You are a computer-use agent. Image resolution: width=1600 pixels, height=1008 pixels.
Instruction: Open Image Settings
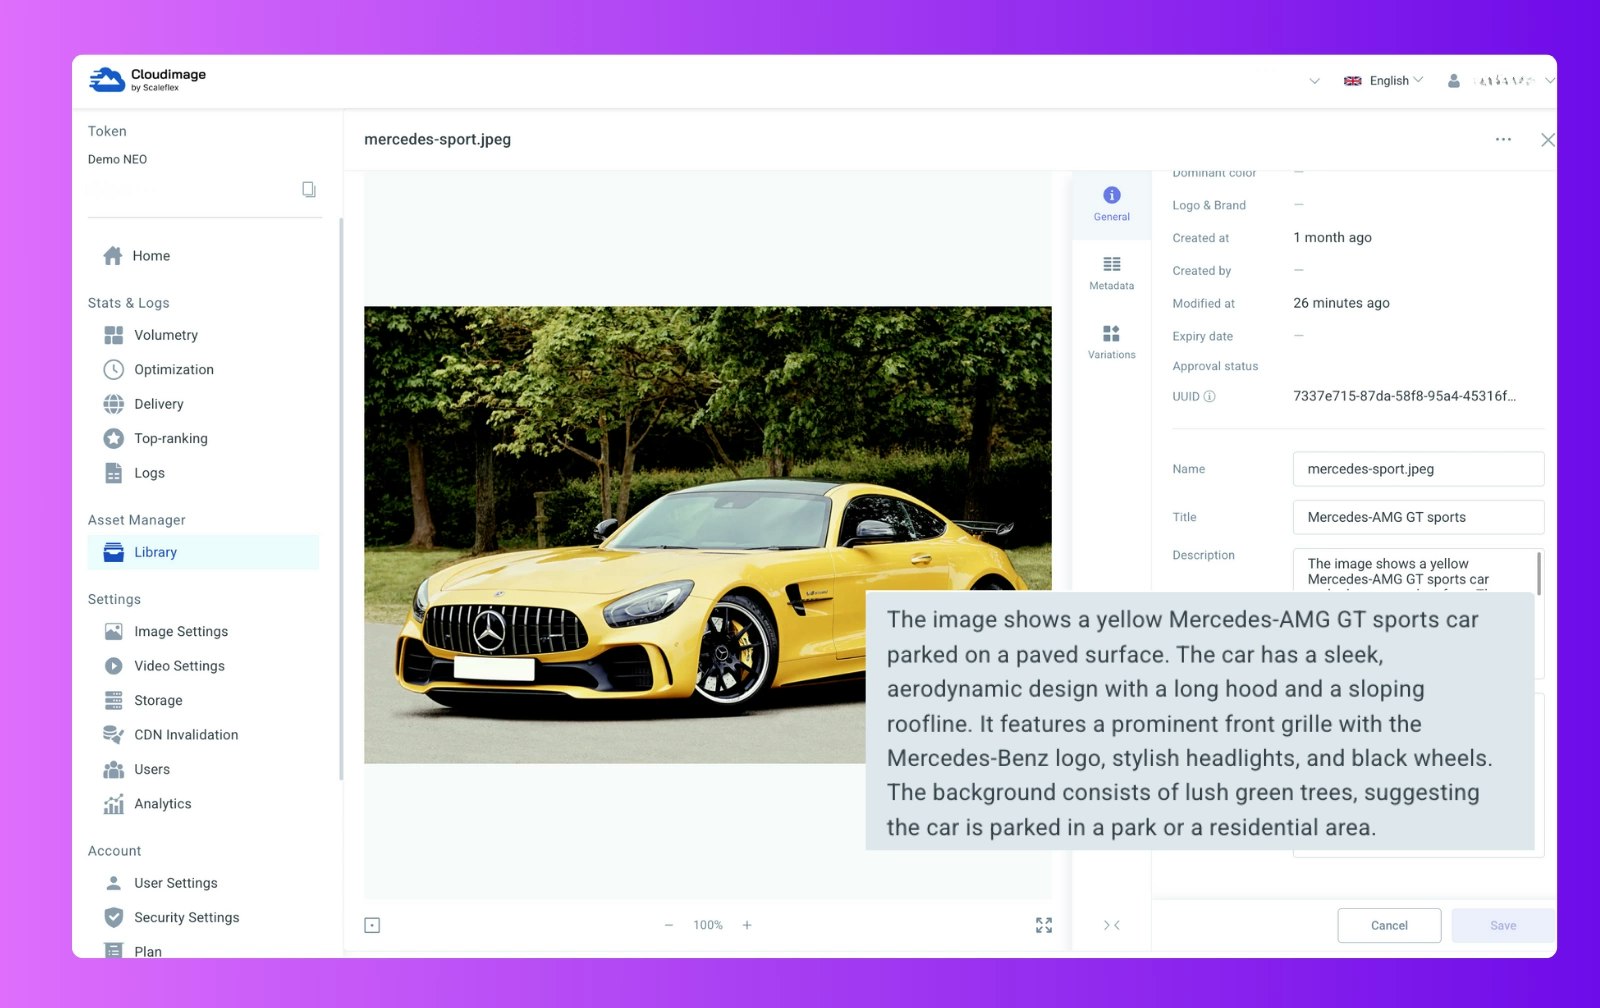(180, 631)
